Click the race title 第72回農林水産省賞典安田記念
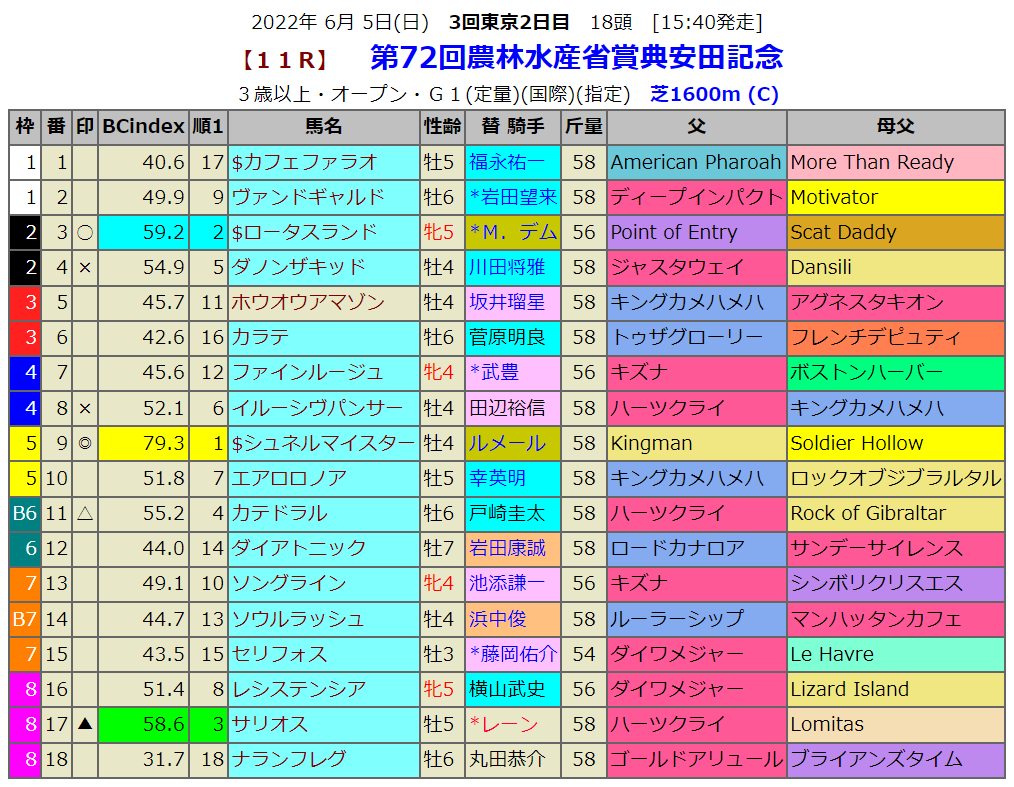The image size is (1014, 787). coord(576,57)
